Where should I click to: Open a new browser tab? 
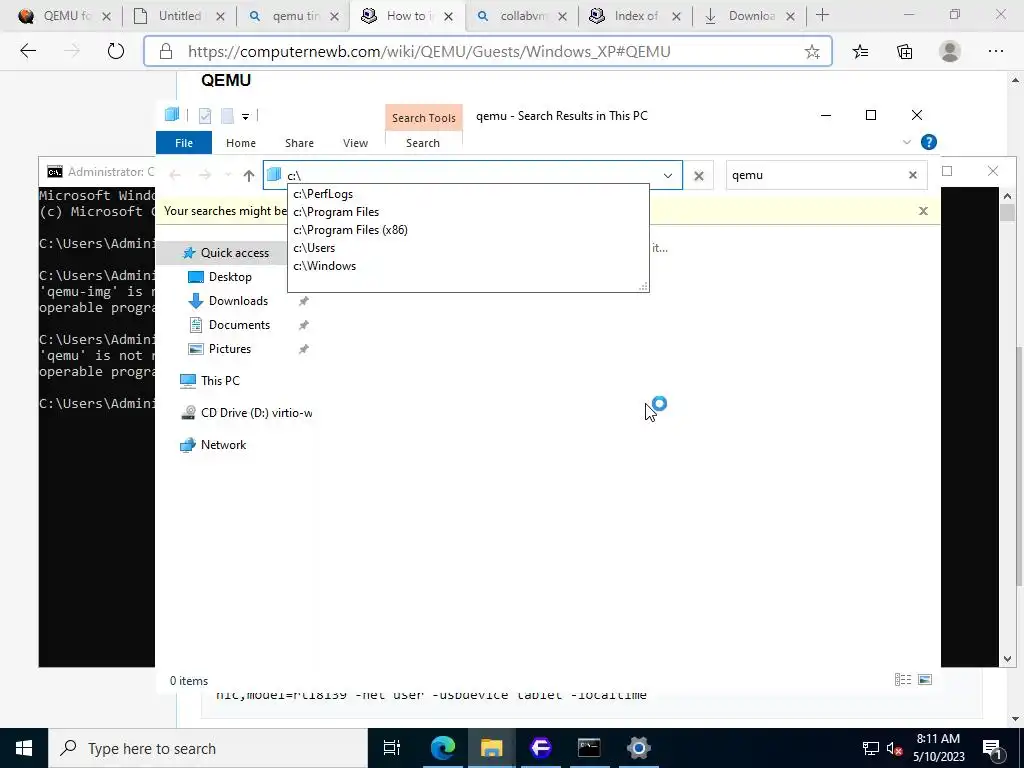tap(822, 16)
